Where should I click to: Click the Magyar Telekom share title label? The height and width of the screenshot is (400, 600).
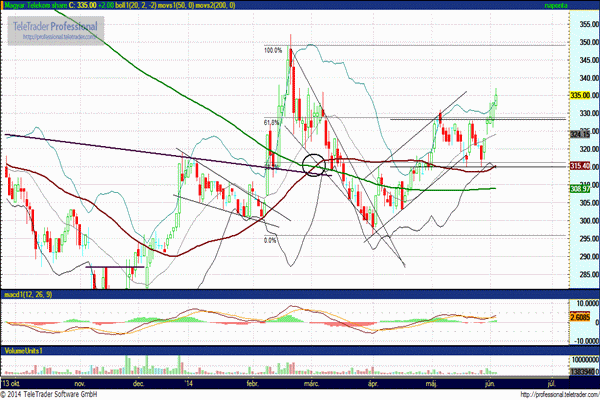click(x=36, y=5)
